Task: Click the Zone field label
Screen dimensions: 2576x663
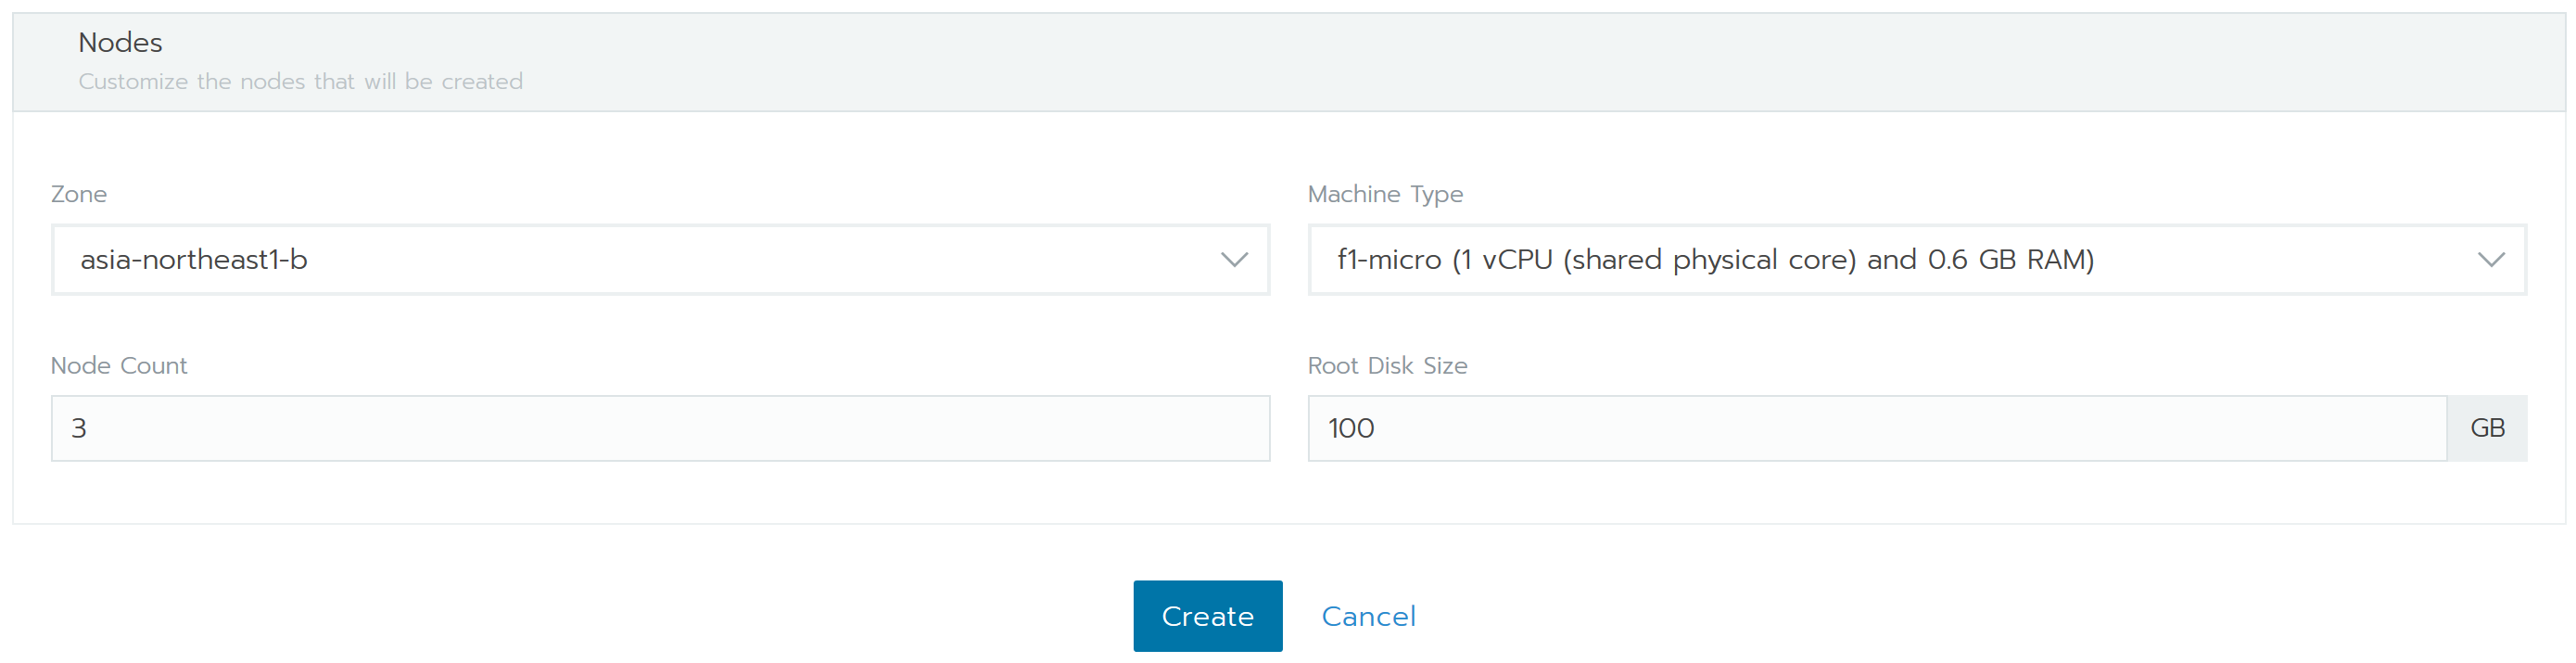Action: coord(79,194)
